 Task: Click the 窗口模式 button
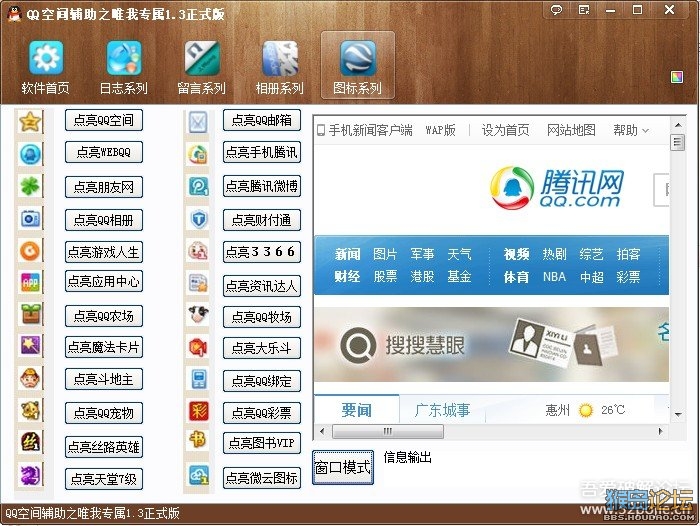click(343, 468)
